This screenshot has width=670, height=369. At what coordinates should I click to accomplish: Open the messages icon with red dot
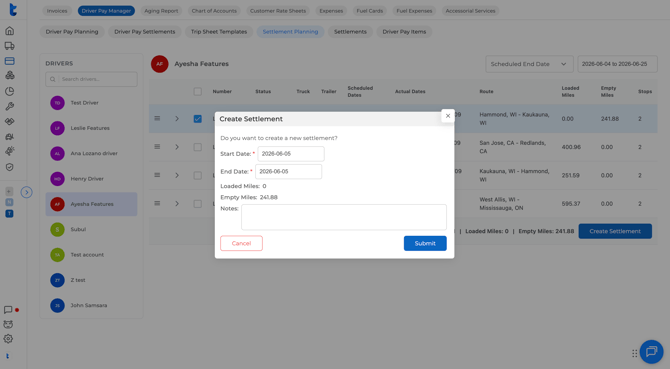pyautogui.click(x=9, y=310)
